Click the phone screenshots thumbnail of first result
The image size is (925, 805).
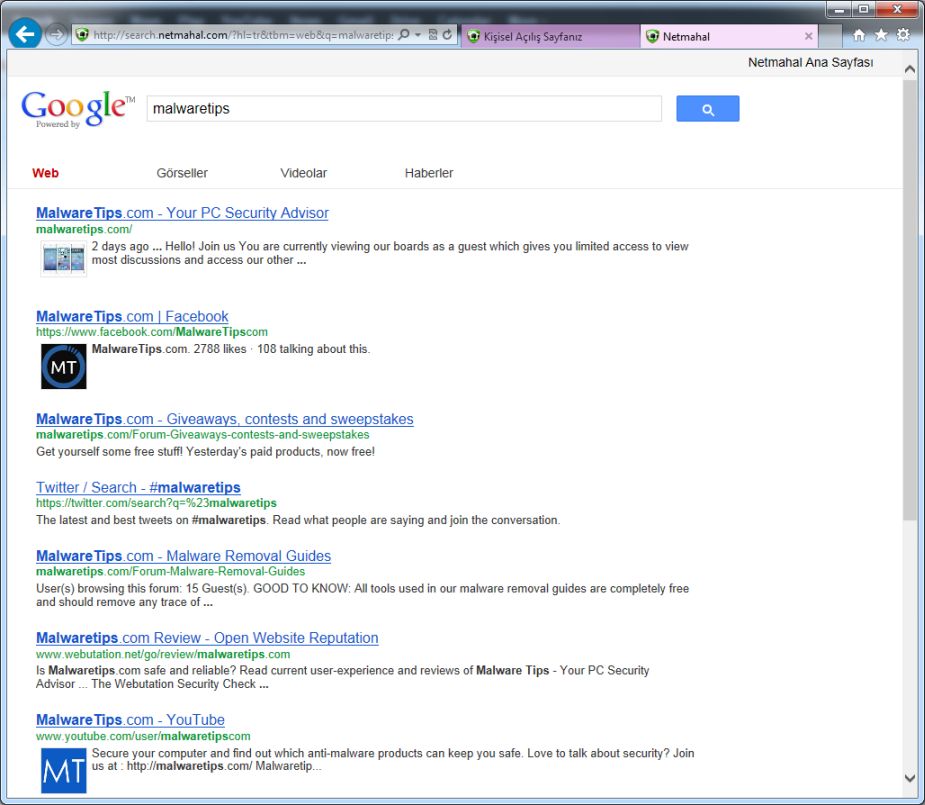[x=64, y=259]
